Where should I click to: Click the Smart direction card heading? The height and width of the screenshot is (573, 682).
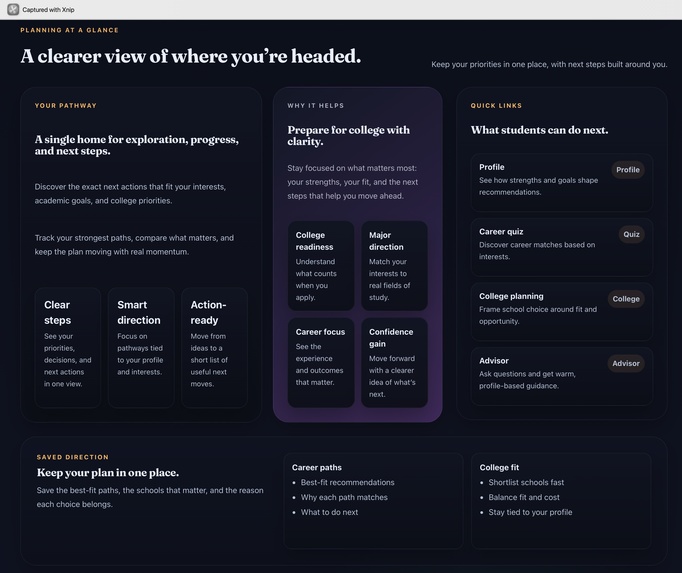139,312
